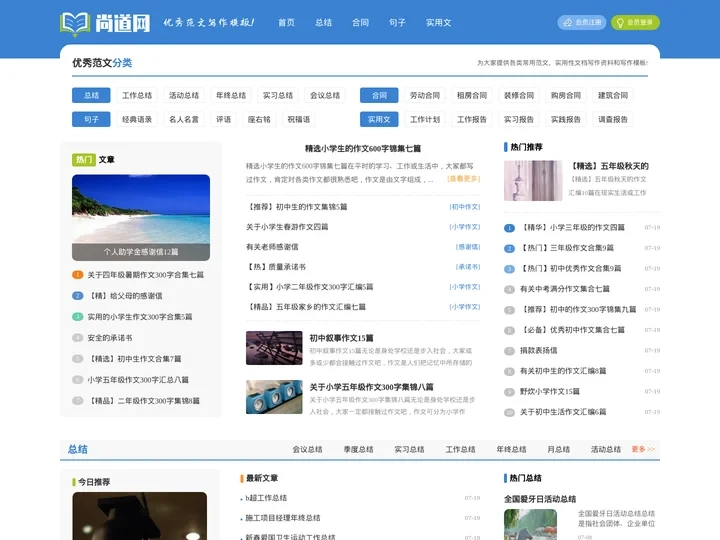Open 【精华】小学三年级的作文四篇
The image size is (720, 540).
tap(572, 227)
